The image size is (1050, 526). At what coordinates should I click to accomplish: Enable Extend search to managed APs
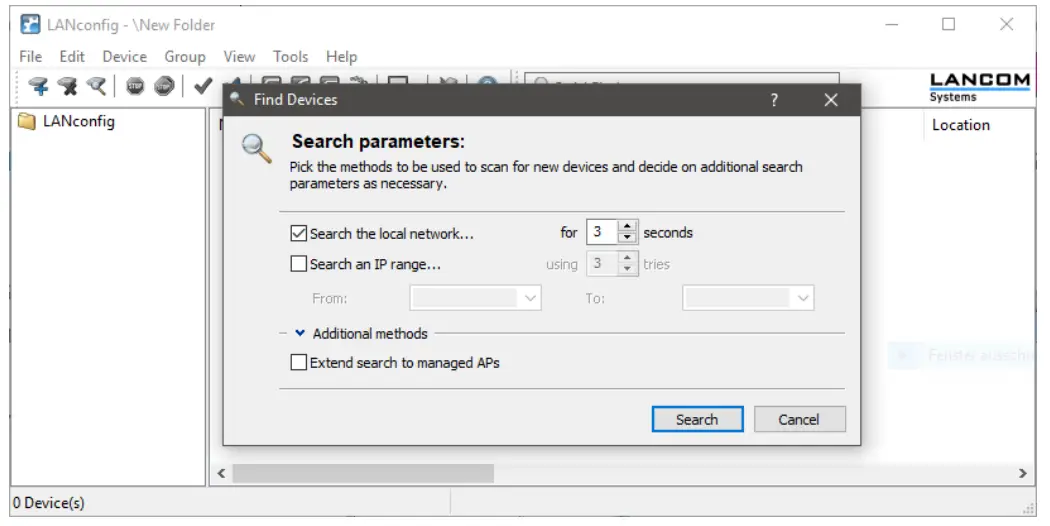pyautogui.click(x=299, y=363)
